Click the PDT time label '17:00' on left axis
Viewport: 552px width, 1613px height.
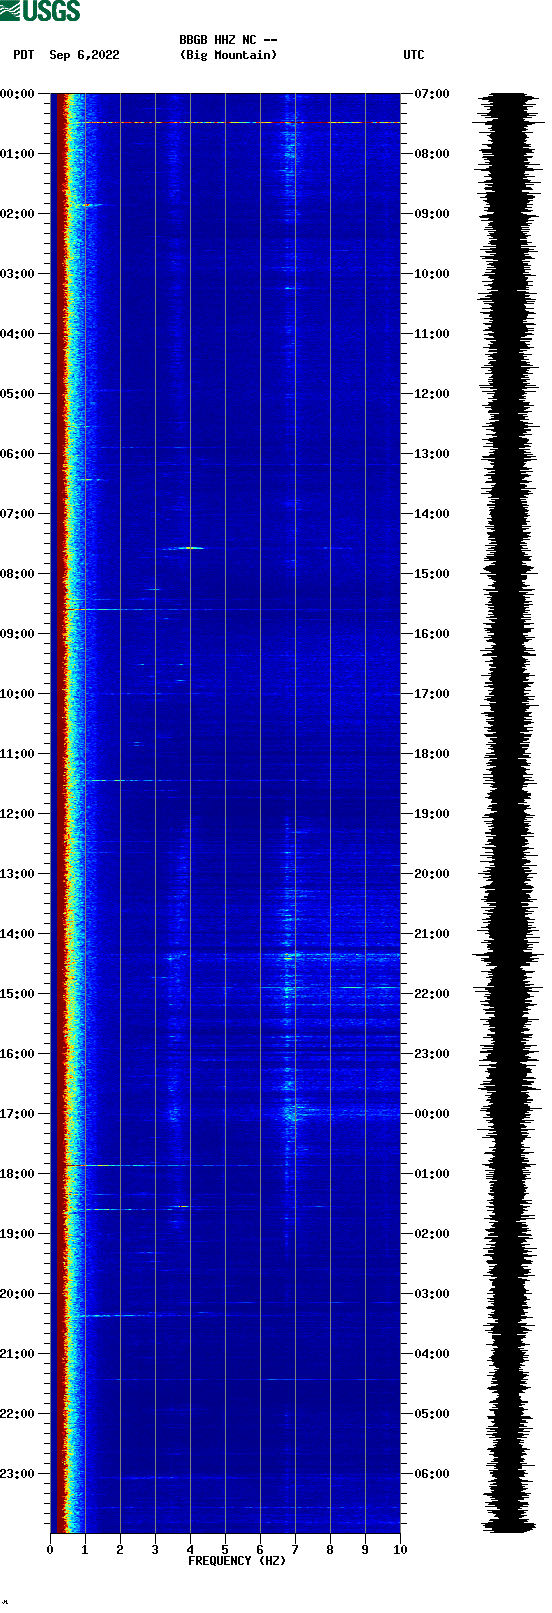point(17,1114)
